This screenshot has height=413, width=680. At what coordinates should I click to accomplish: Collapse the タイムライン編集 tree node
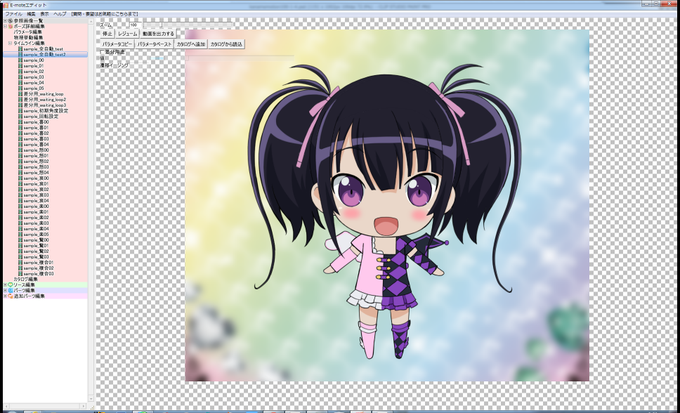pyautogui.click(x=10, y=43)
